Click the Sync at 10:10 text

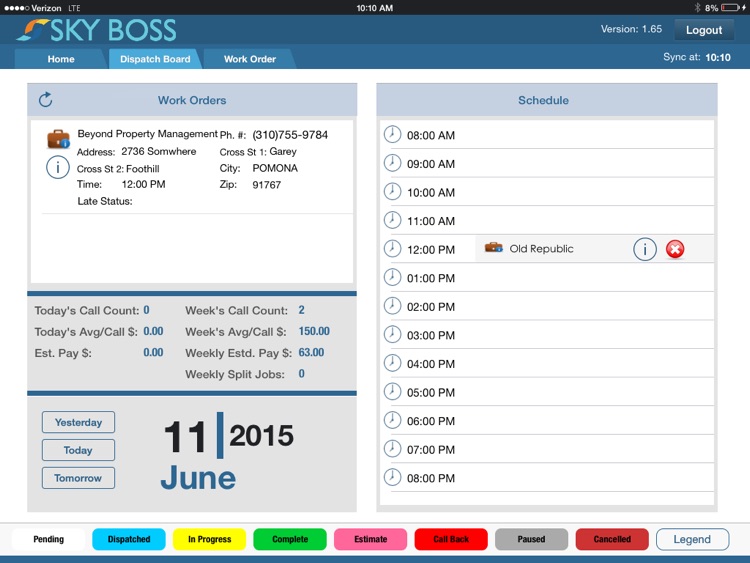[x=696, y=57]
